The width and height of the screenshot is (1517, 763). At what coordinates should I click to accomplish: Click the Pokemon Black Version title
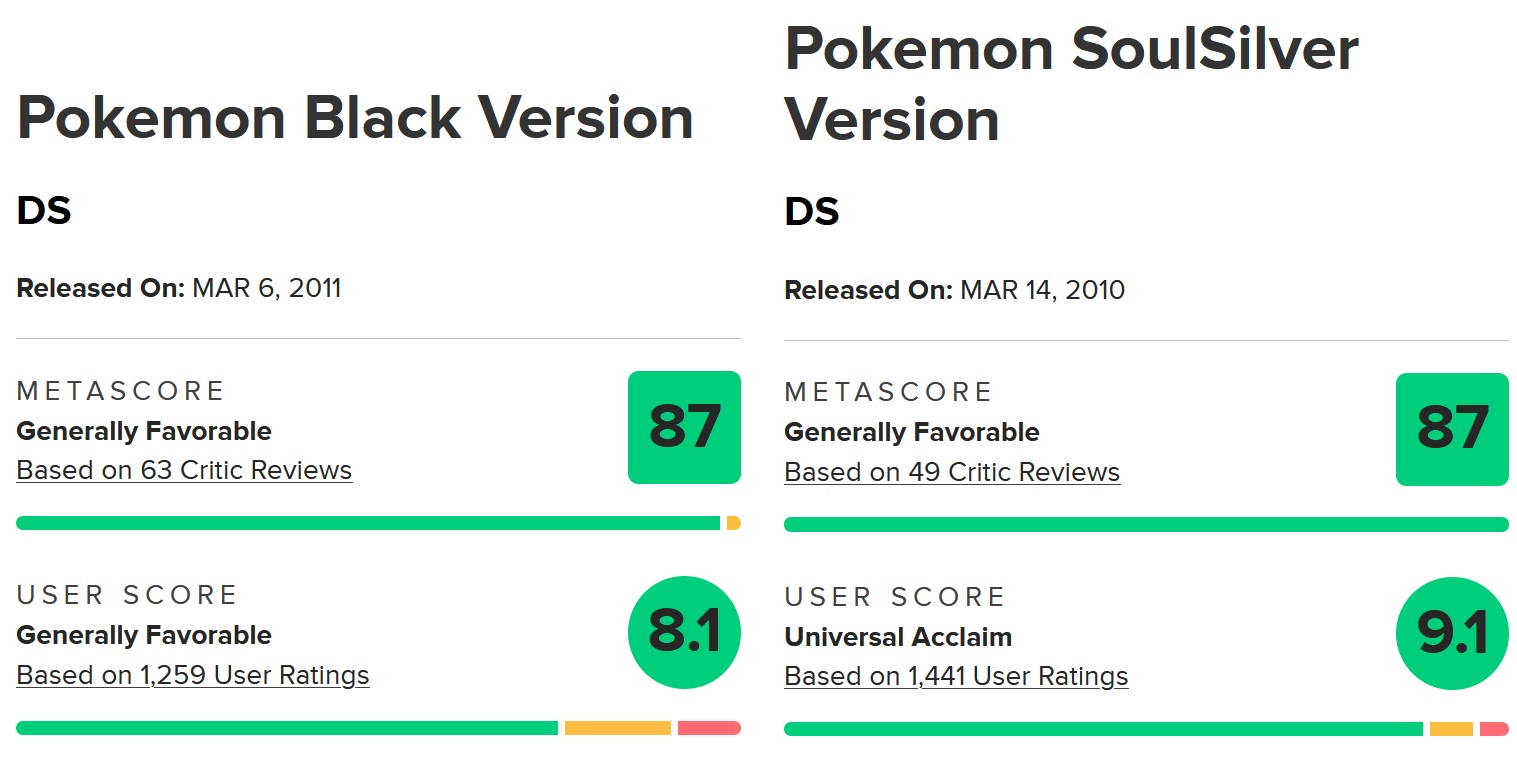[x=355, y=118]
